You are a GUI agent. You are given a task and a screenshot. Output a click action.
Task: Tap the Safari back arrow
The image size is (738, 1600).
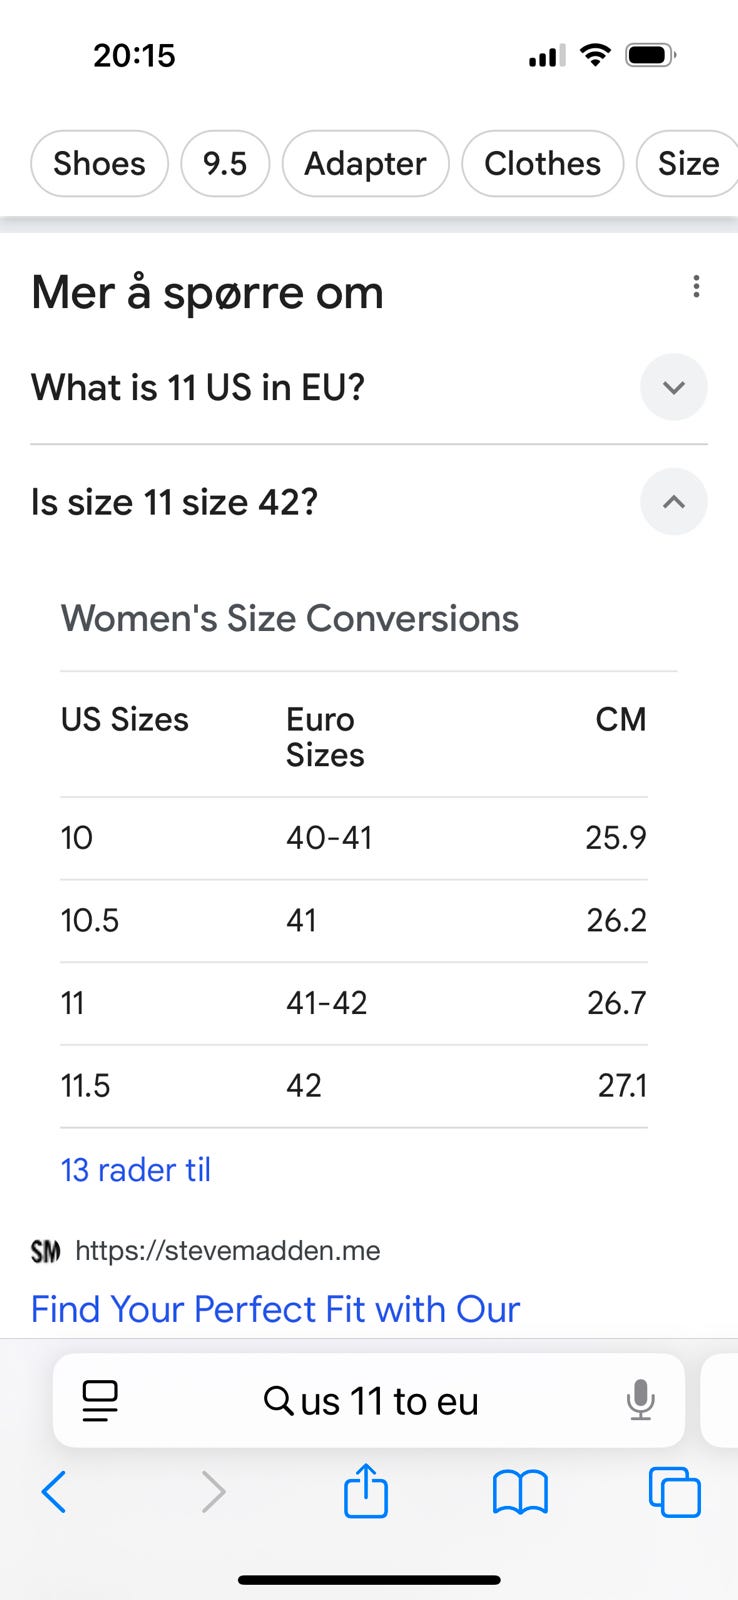(55, 1492)
